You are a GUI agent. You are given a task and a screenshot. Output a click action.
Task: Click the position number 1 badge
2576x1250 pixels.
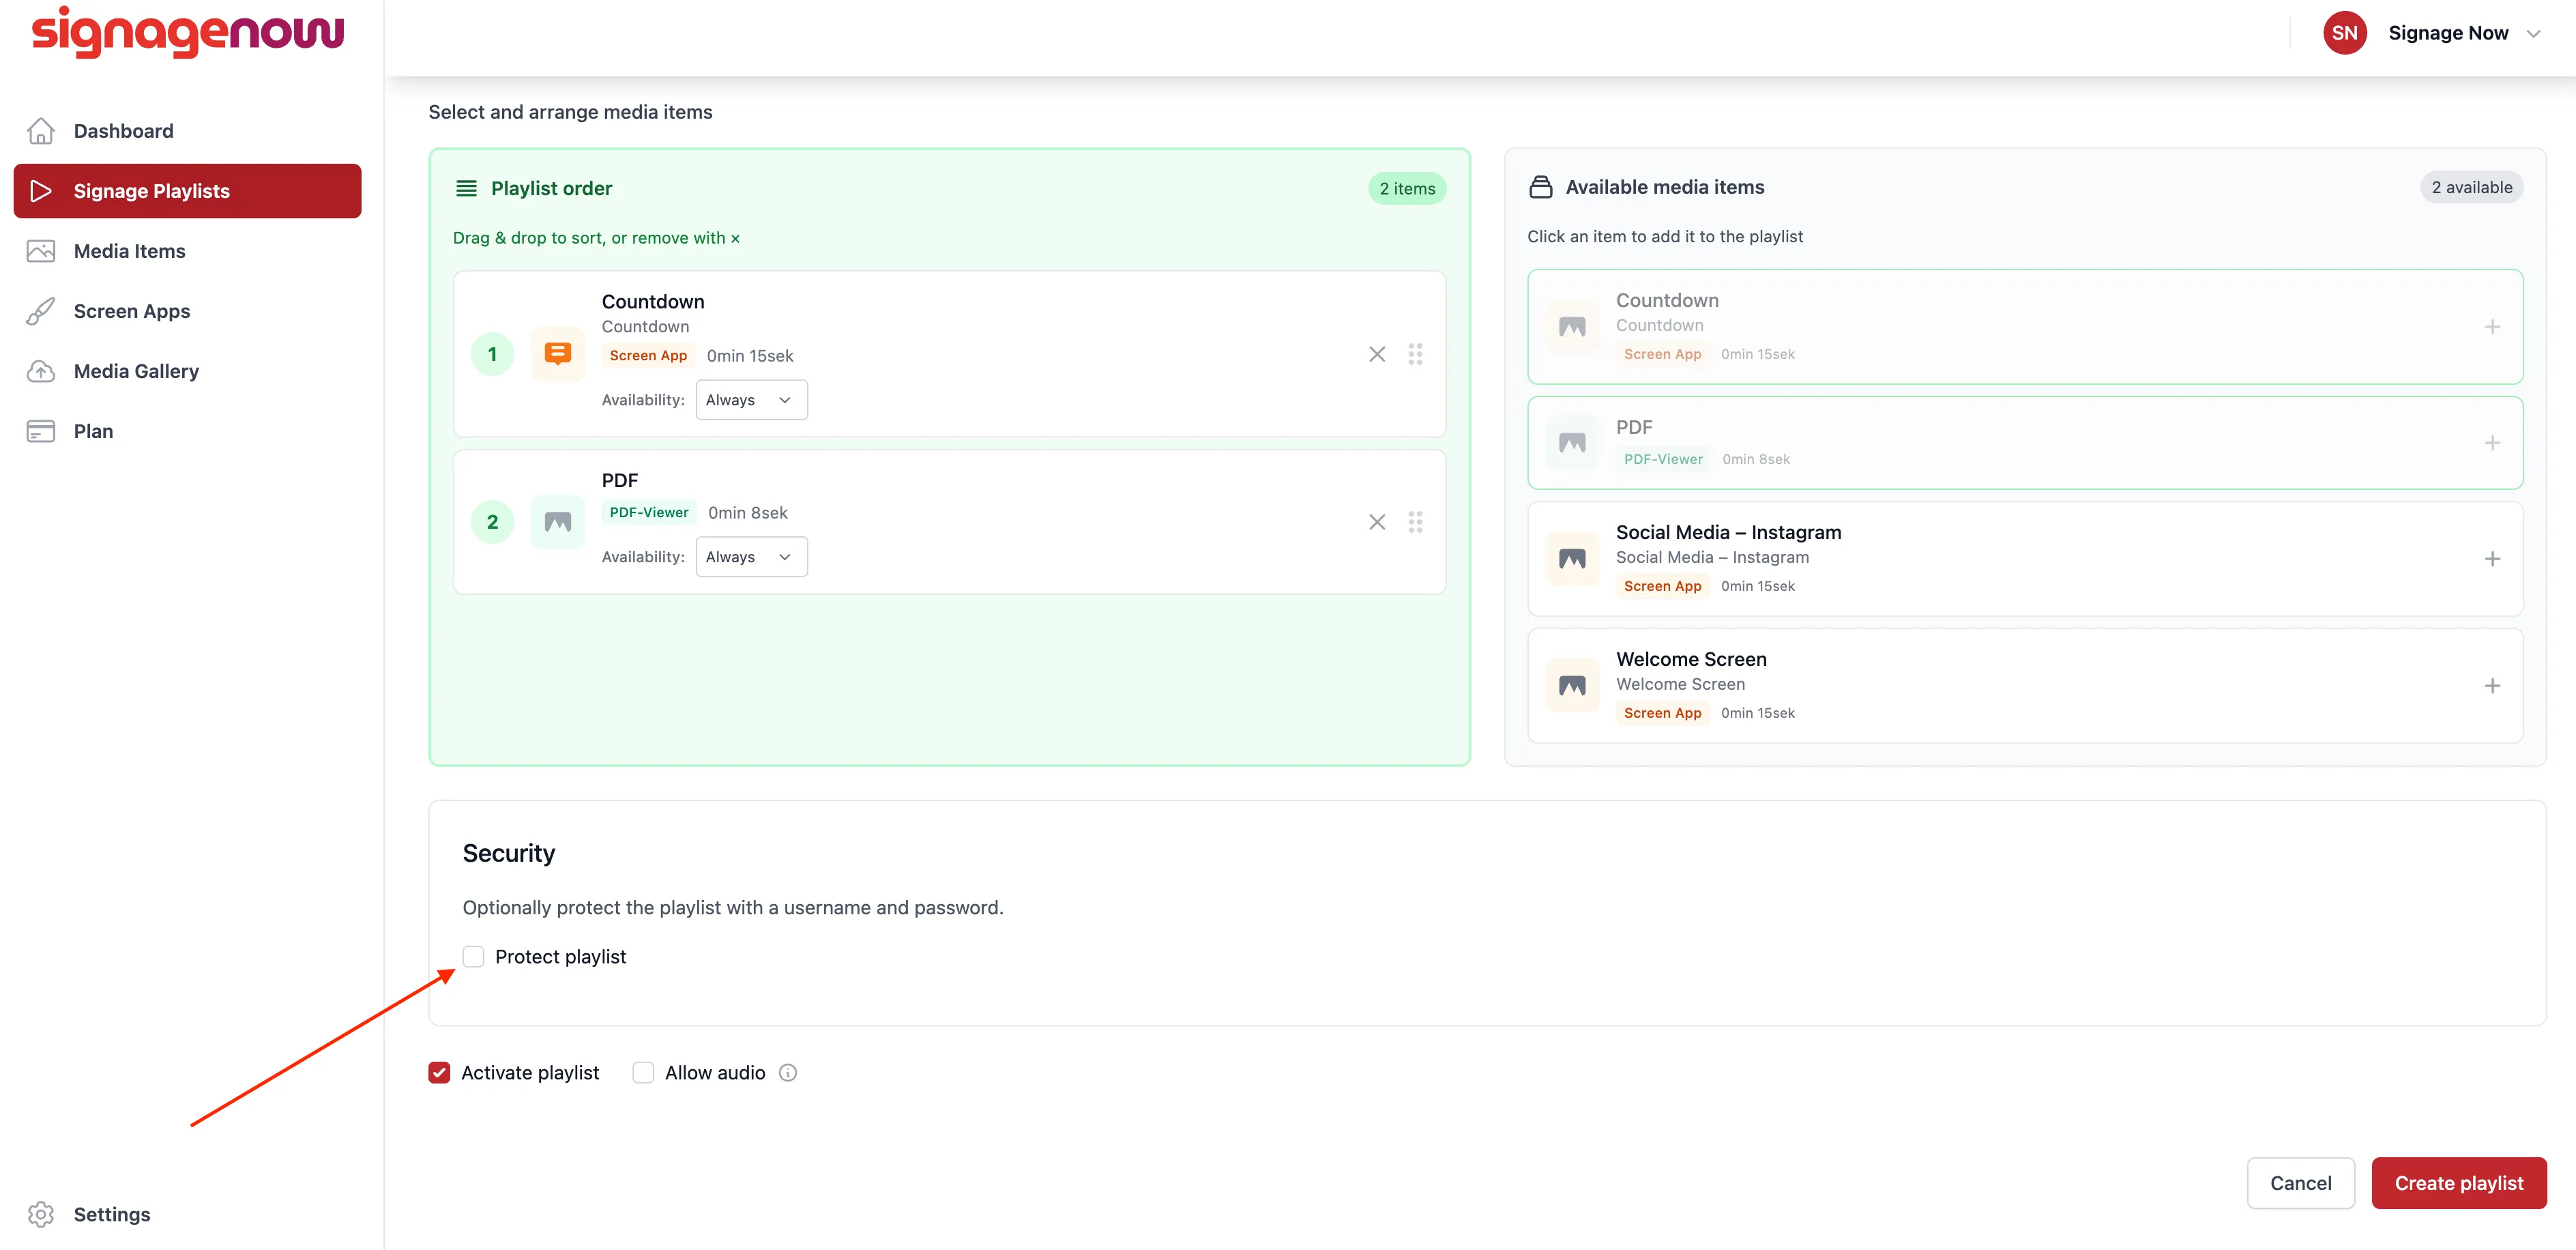pyautogui.click(x=492, y=354)
